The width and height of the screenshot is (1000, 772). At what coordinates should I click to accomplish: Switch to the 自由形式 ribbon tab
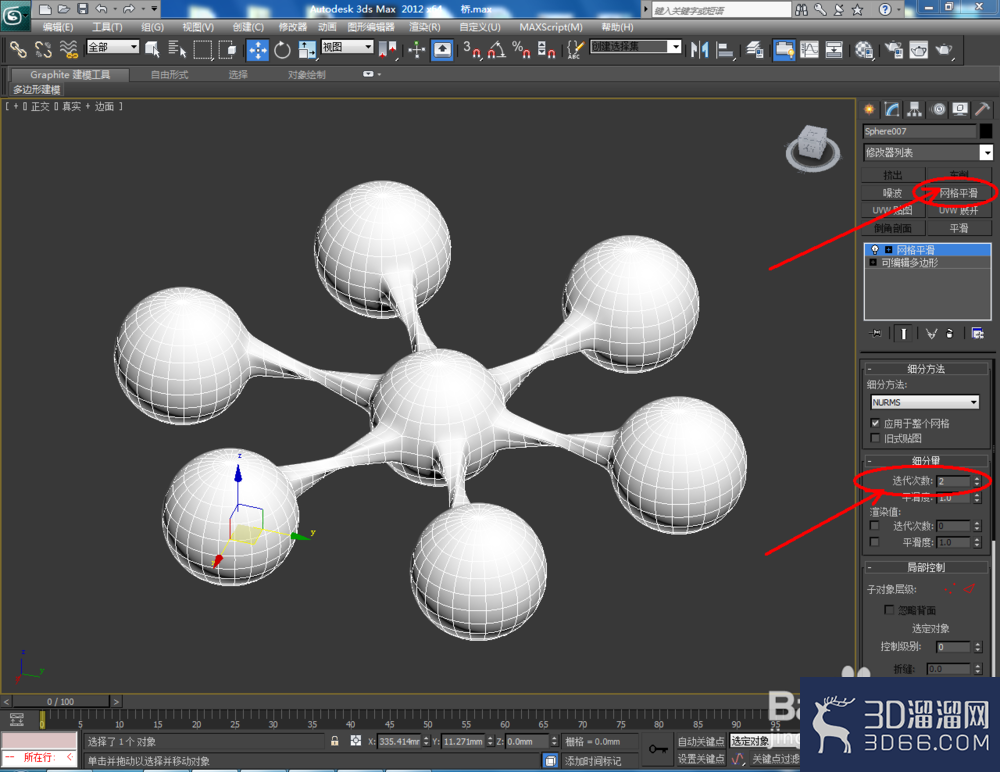click(x=170, y=75)
